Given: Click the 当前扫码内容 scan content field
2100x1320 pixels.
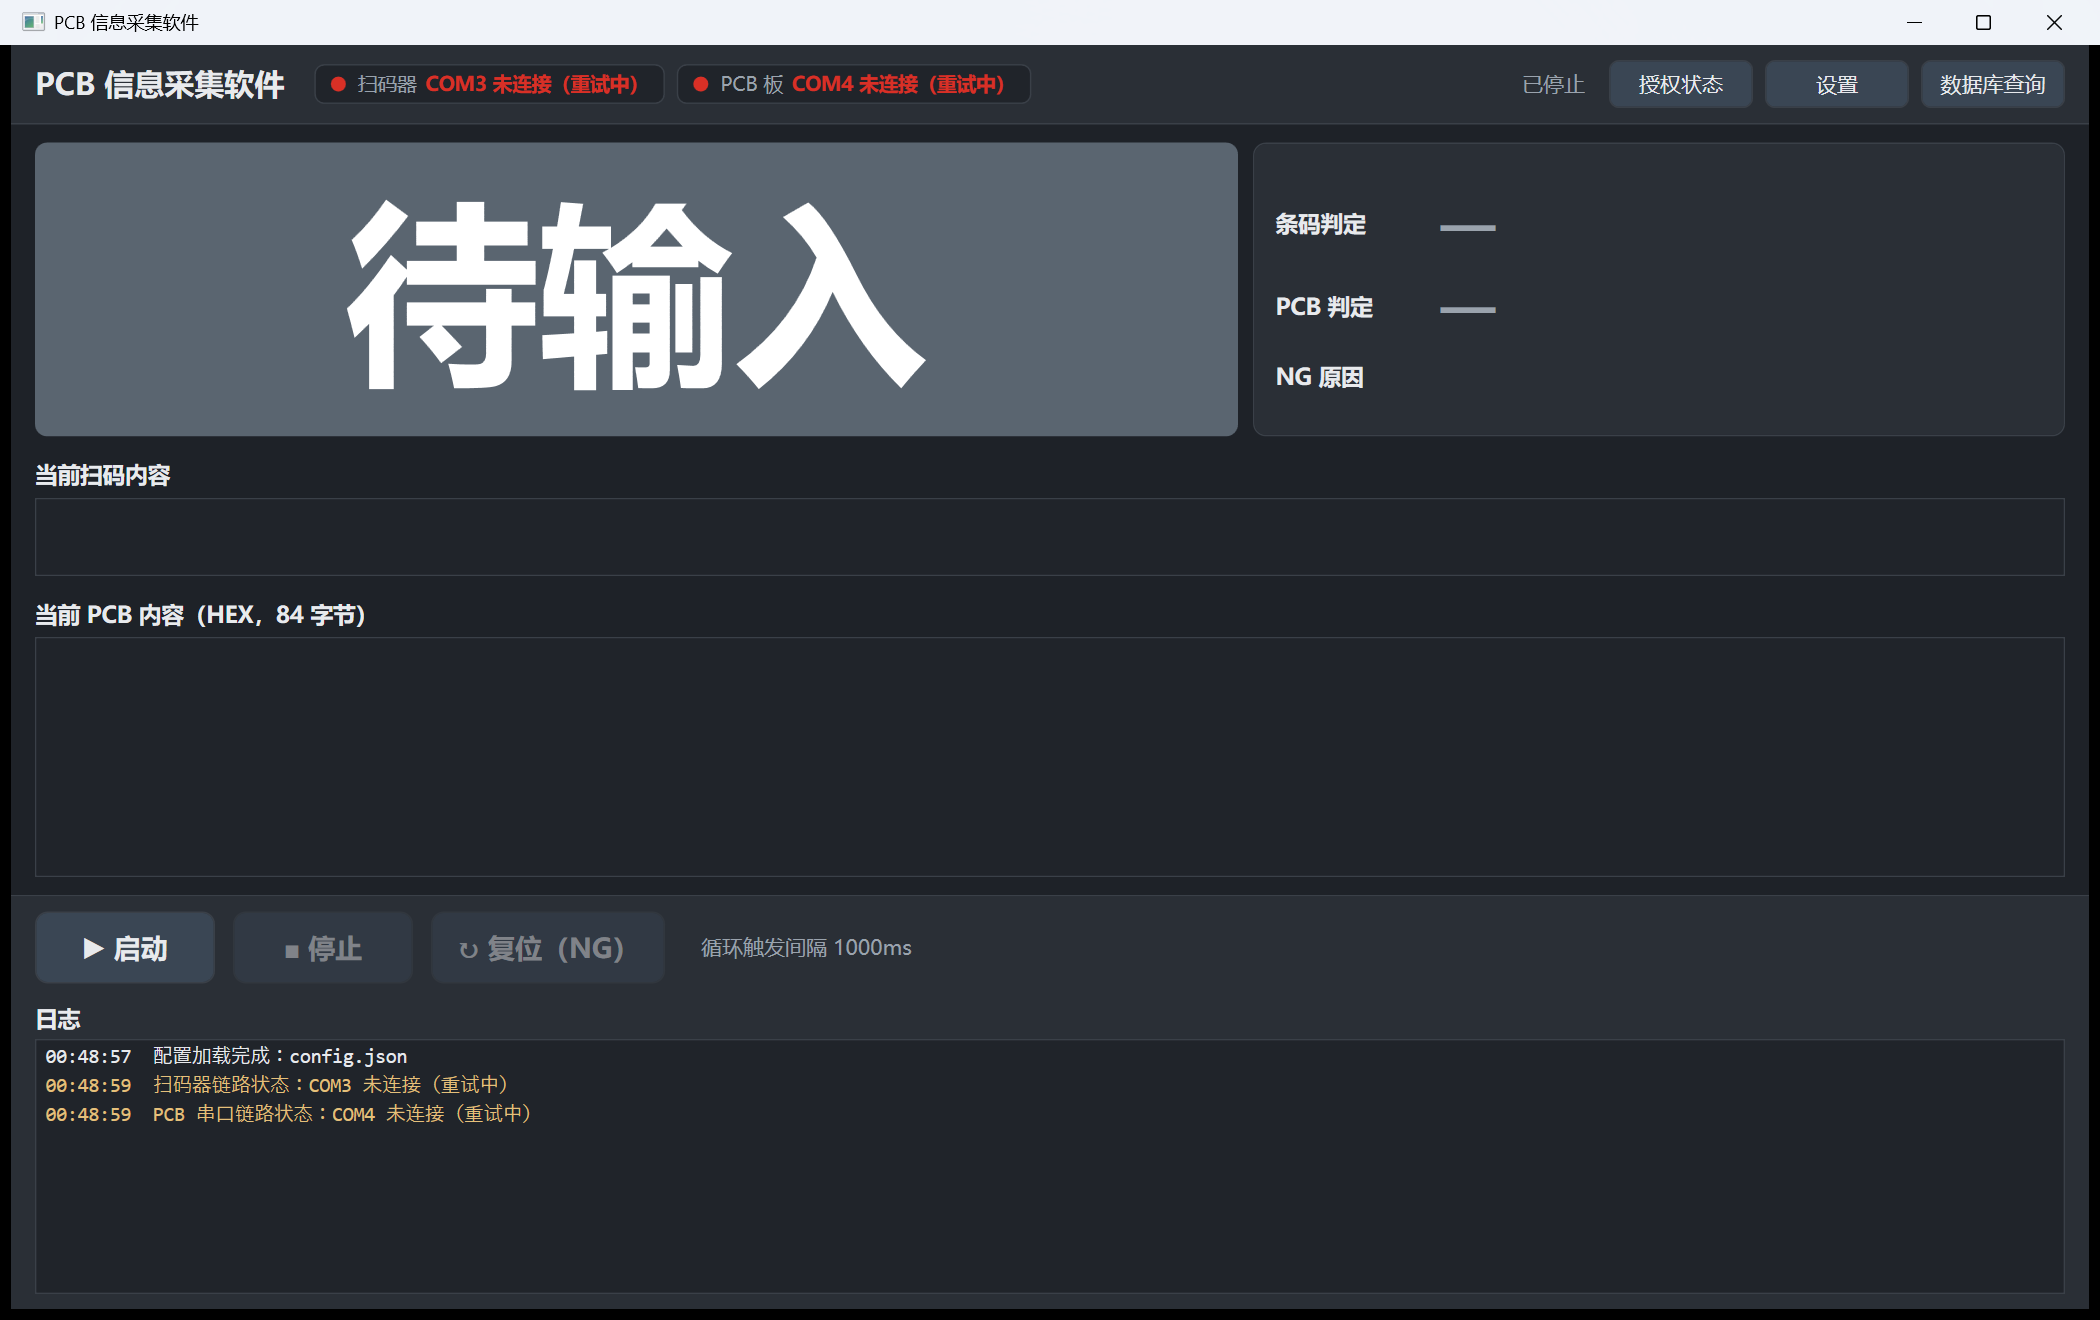Looking at the screenshot, I should click(1050, 537).
